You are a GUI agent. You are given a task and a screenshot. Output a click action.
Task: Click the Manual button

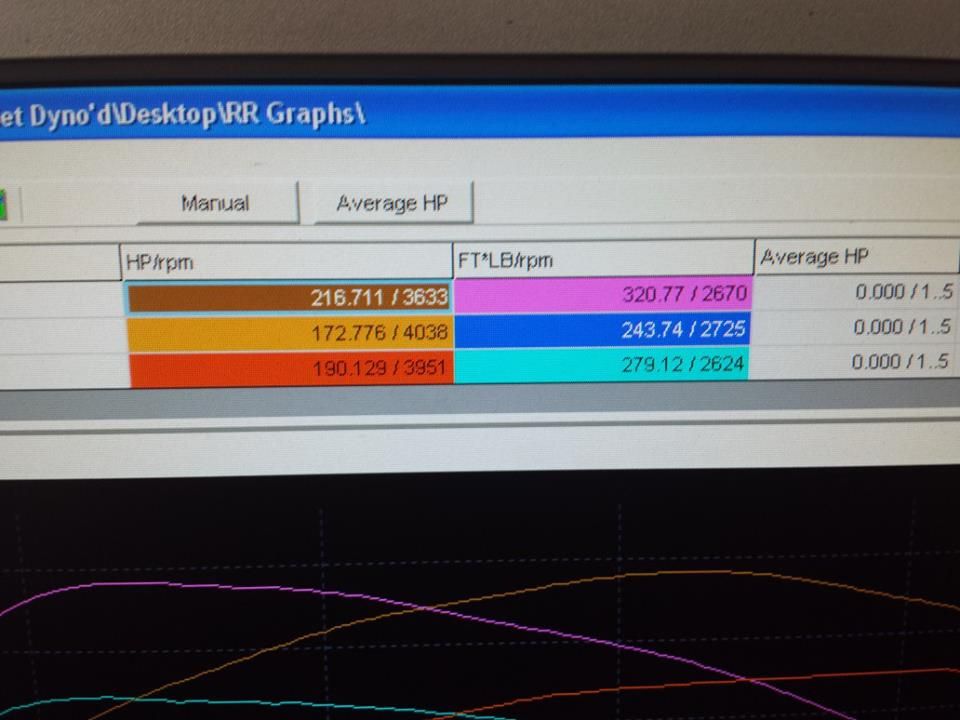pos(215,203)
